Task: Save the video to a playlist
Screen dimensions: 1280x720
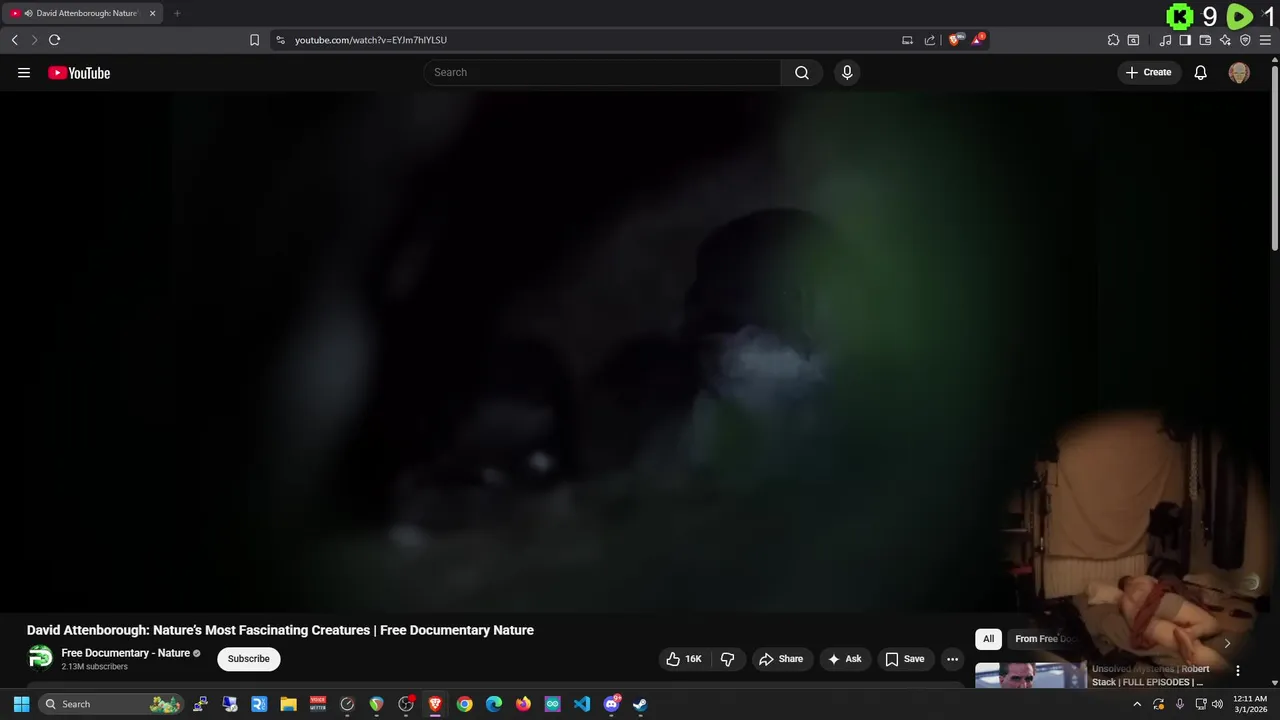Action: coord(905,659)
